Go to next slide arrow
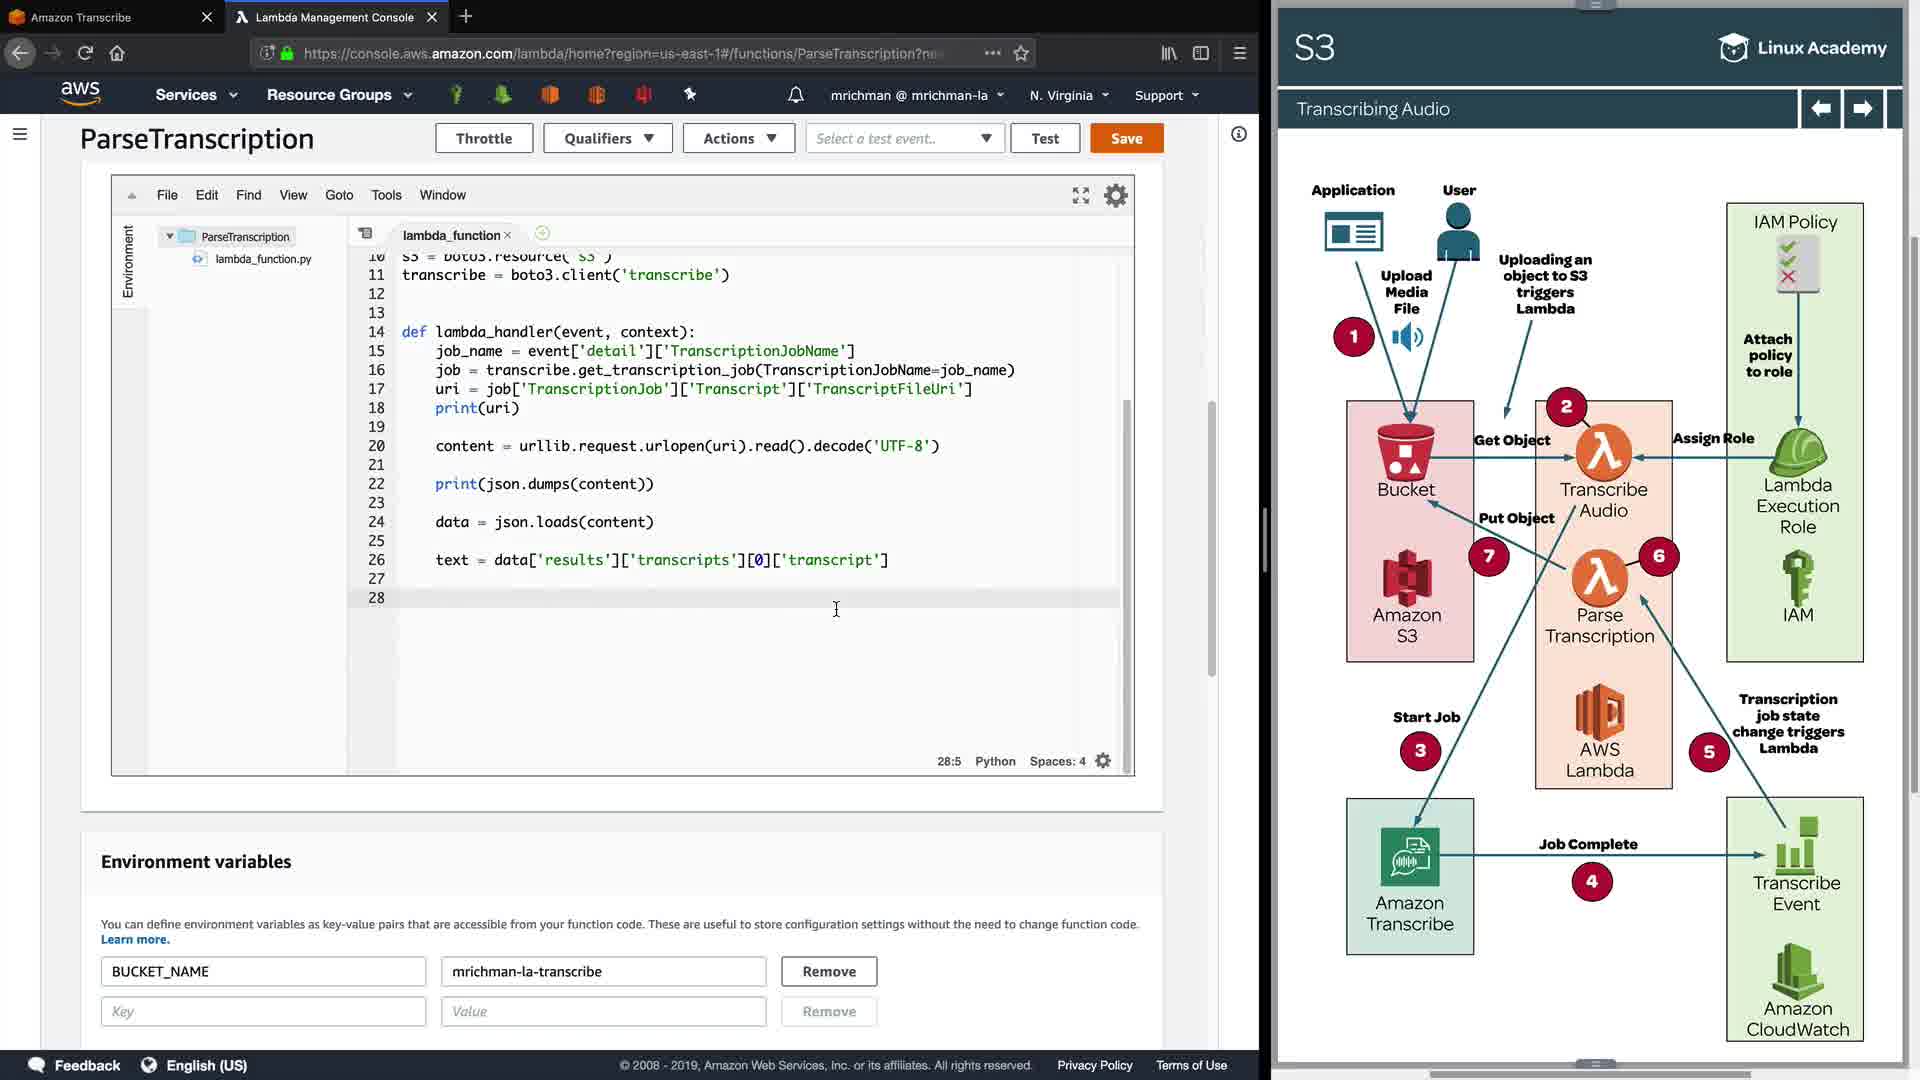Image resolution: width=1920 pixels, height=1080 pixels. [1862, 109]
